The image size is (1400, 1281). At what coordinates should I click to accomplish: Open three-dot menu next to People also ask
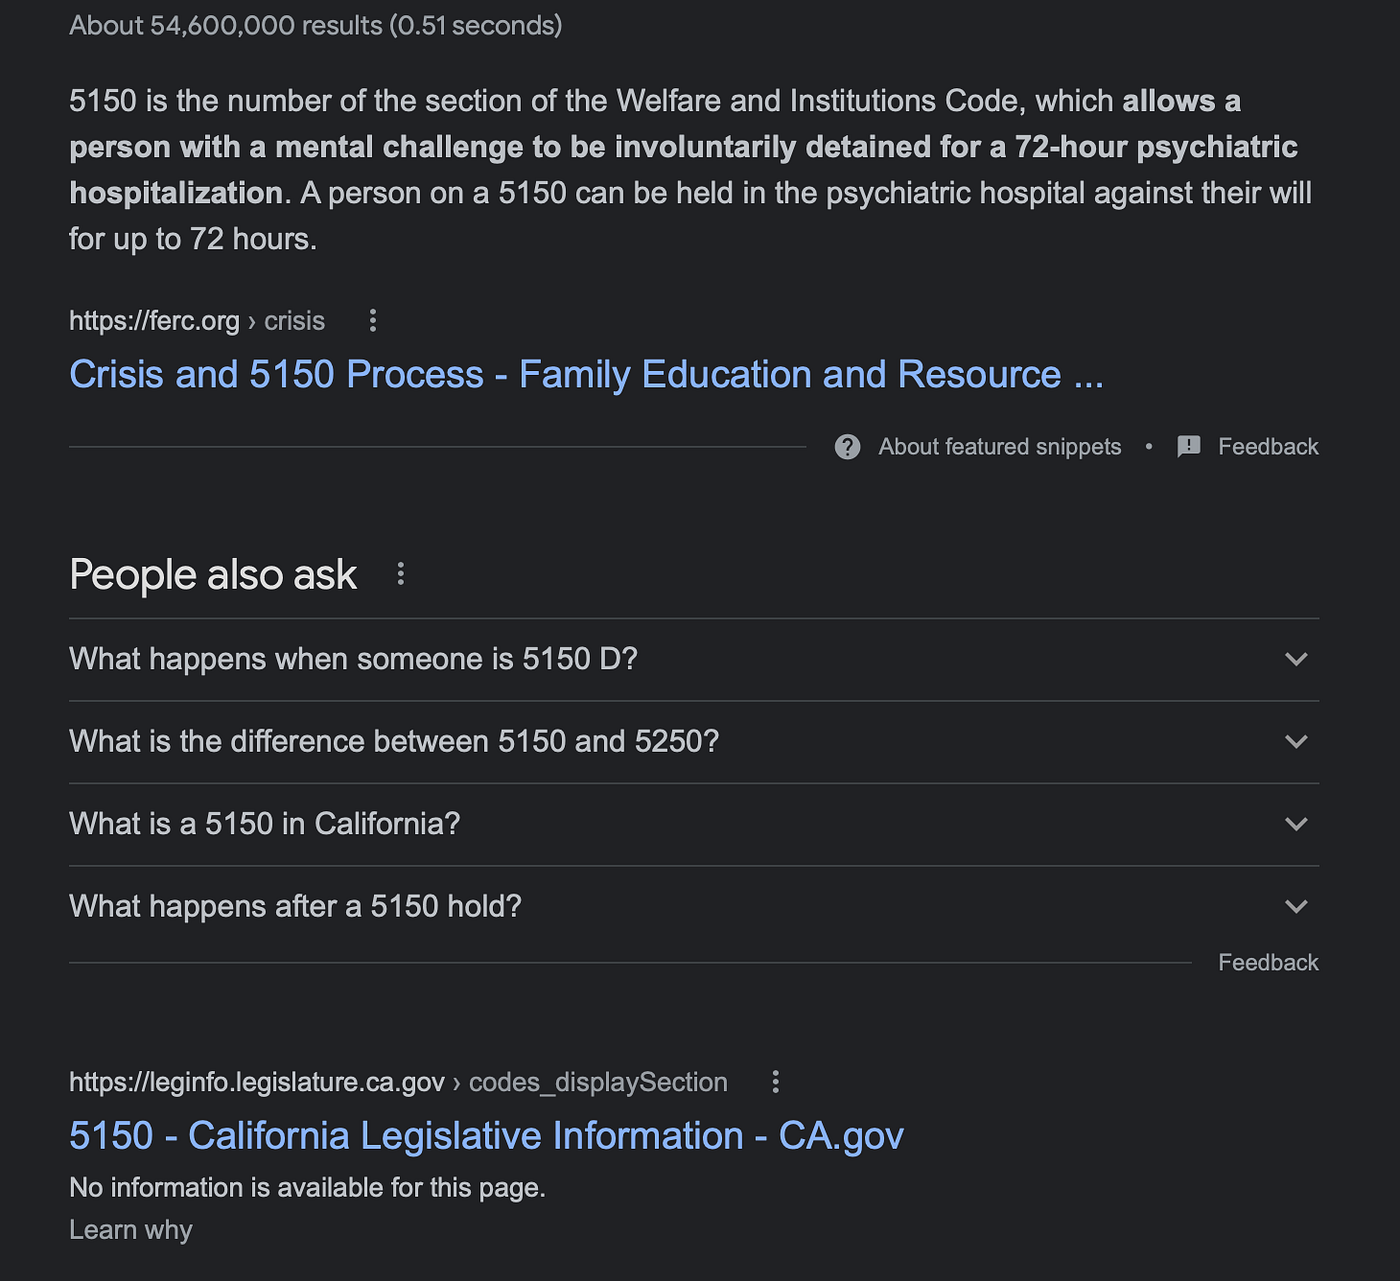(401, 574)
